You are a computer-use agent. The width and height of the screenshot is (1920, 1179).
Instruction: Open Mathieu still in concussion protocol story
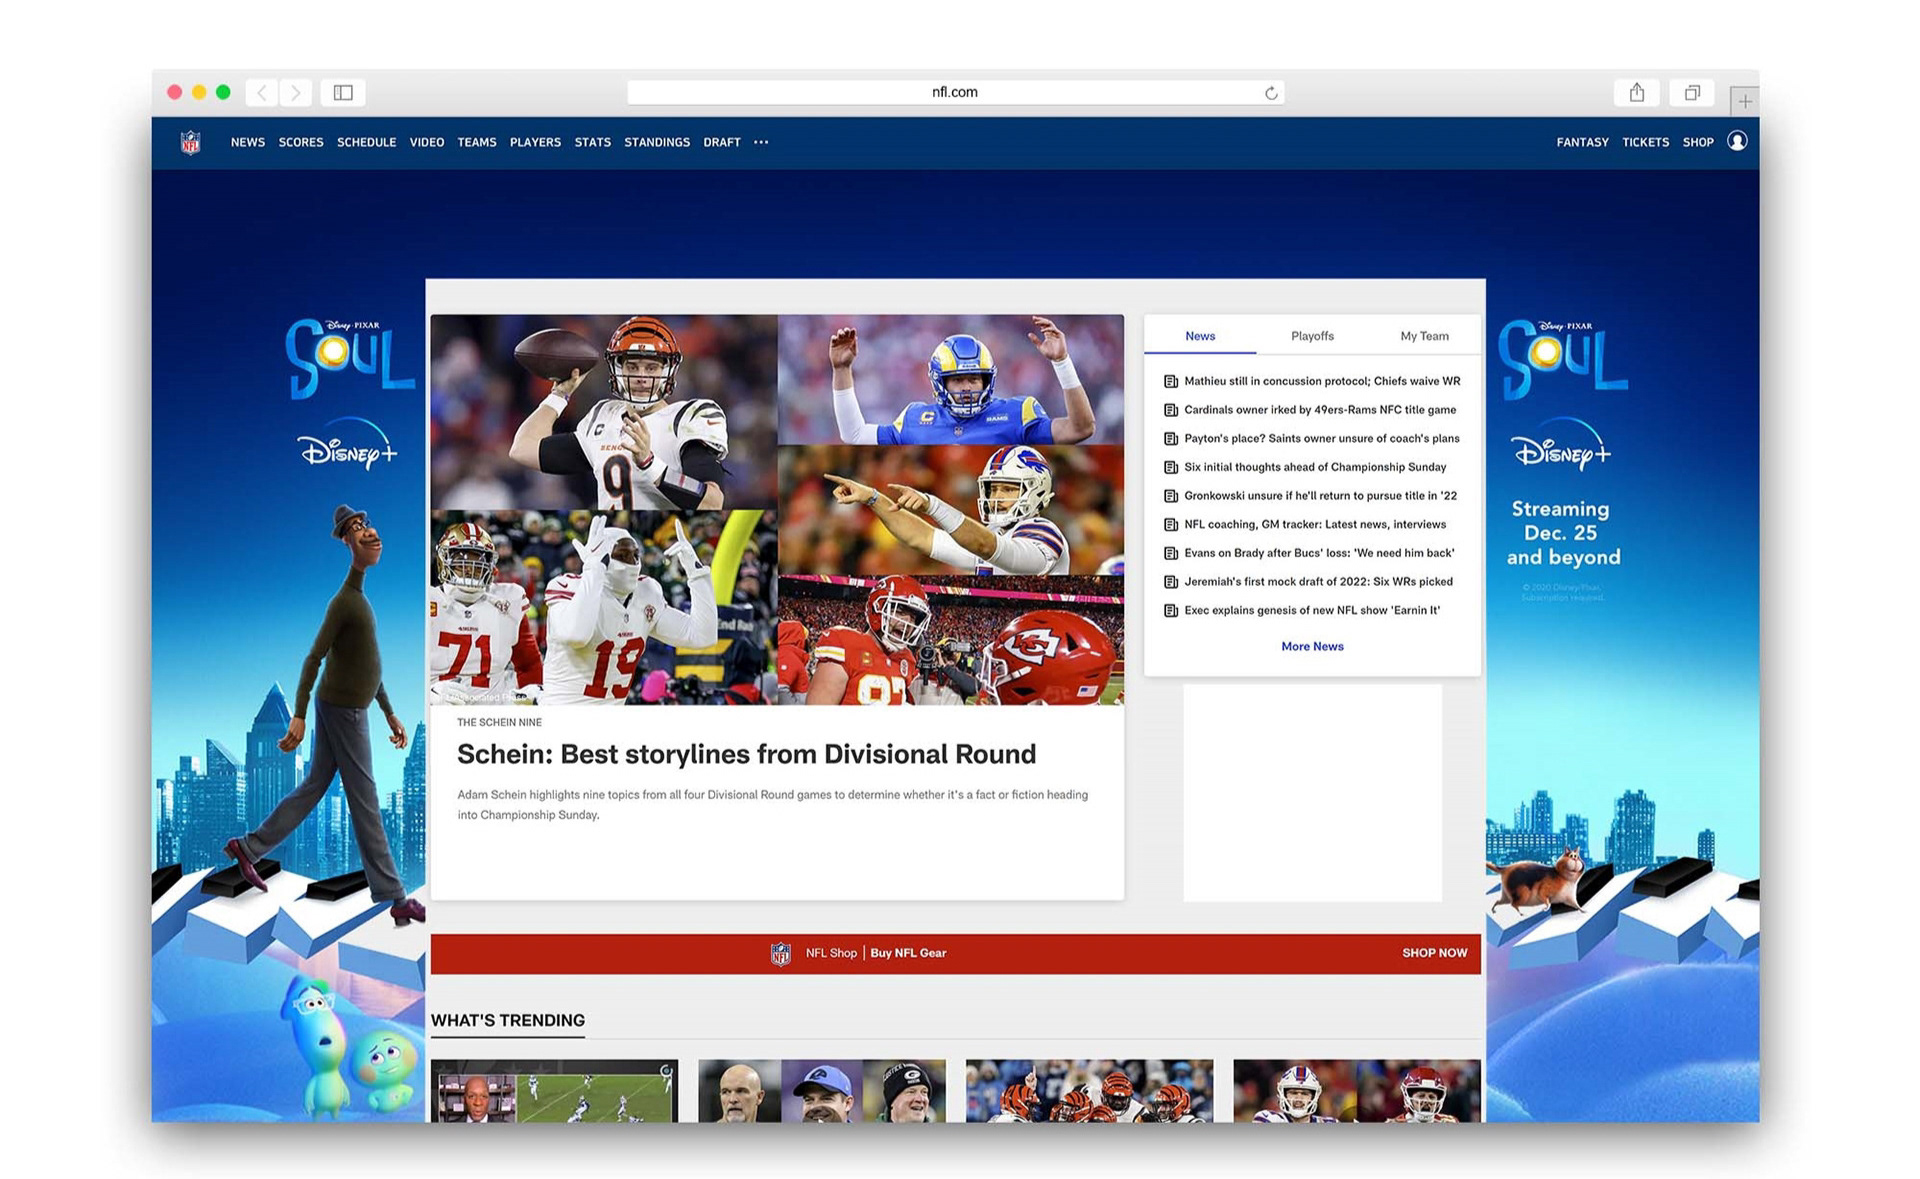tap(1322, 381)
